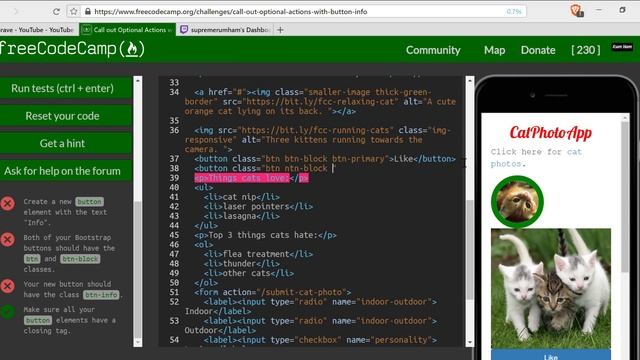Click the green check beside 'Make sure all your button' test
The width and height of the screenshot is (640, 360).
point(7,312)
